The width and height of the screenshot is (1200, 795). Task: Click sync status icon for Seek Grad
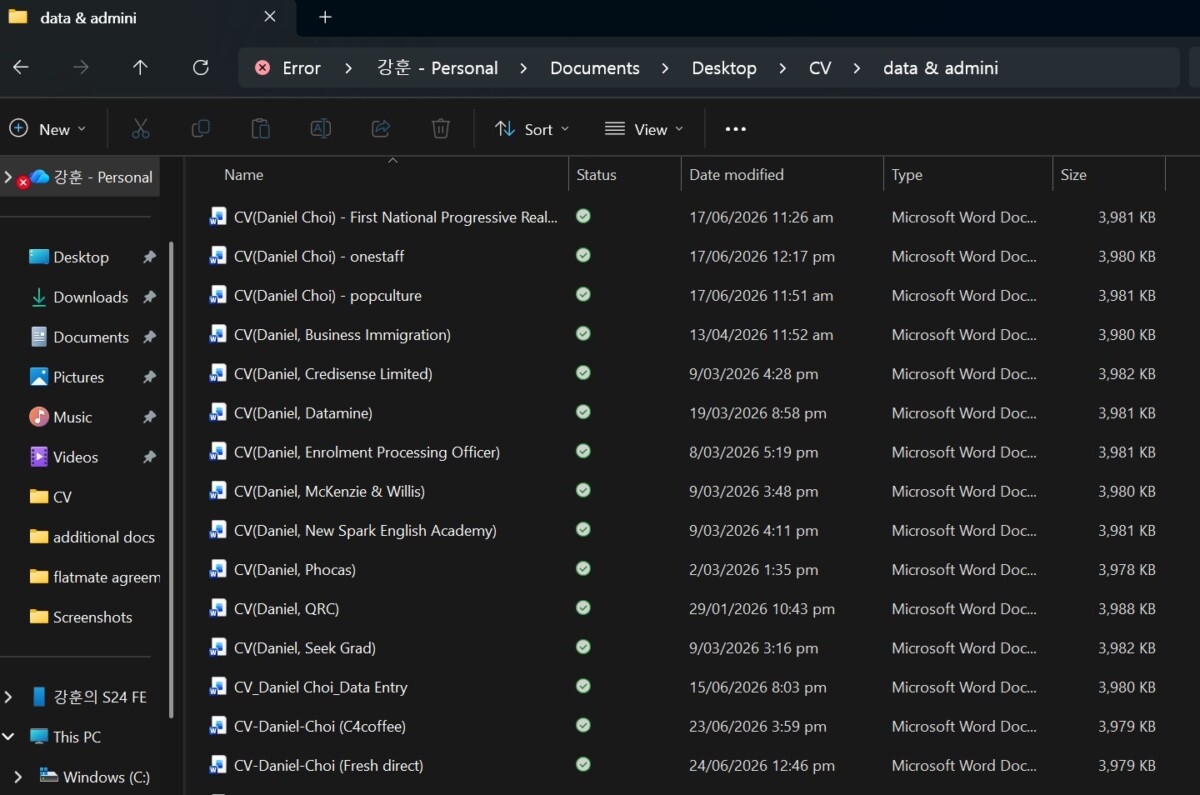coord(583,647)
